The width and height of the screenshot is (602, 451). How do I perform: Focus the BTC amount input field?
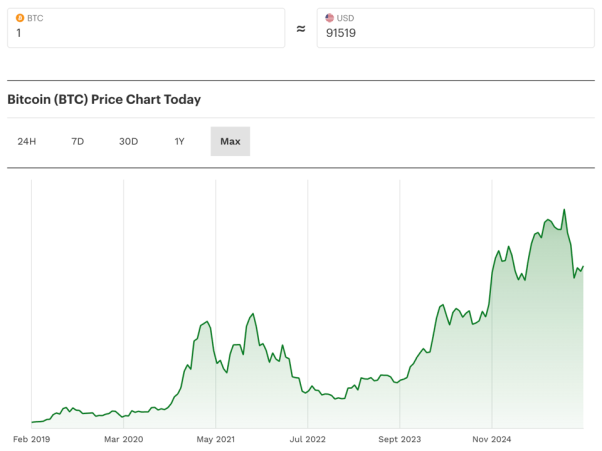point(145,33)
